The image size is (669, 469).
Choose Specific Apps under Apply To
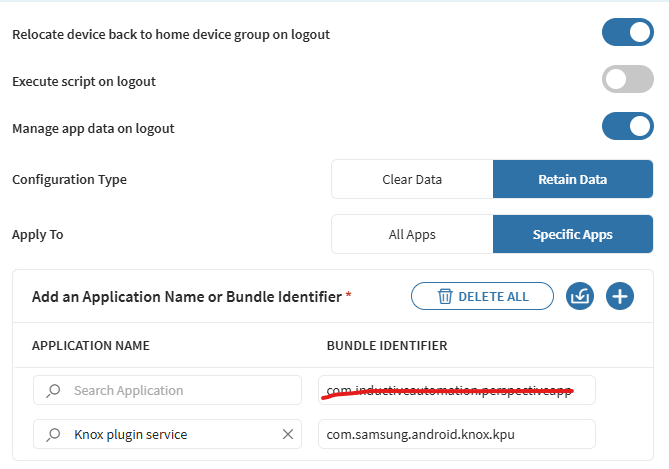[x=572, y=235]
